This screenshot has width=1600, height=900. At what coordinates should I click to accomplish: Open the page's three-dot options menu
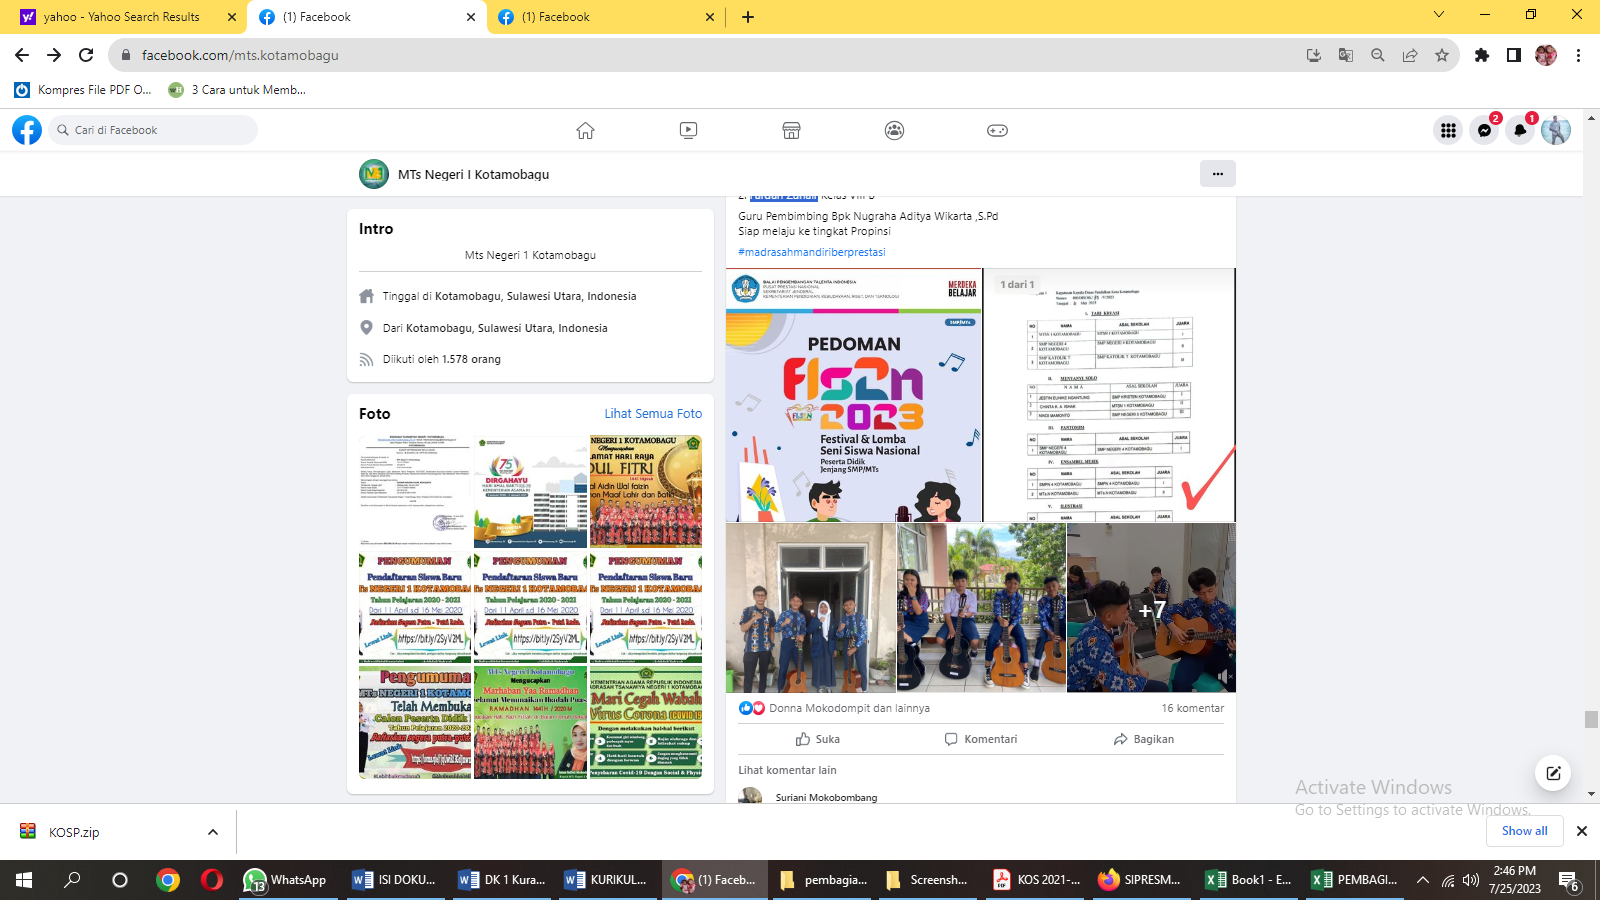(x=1217, y=173)
